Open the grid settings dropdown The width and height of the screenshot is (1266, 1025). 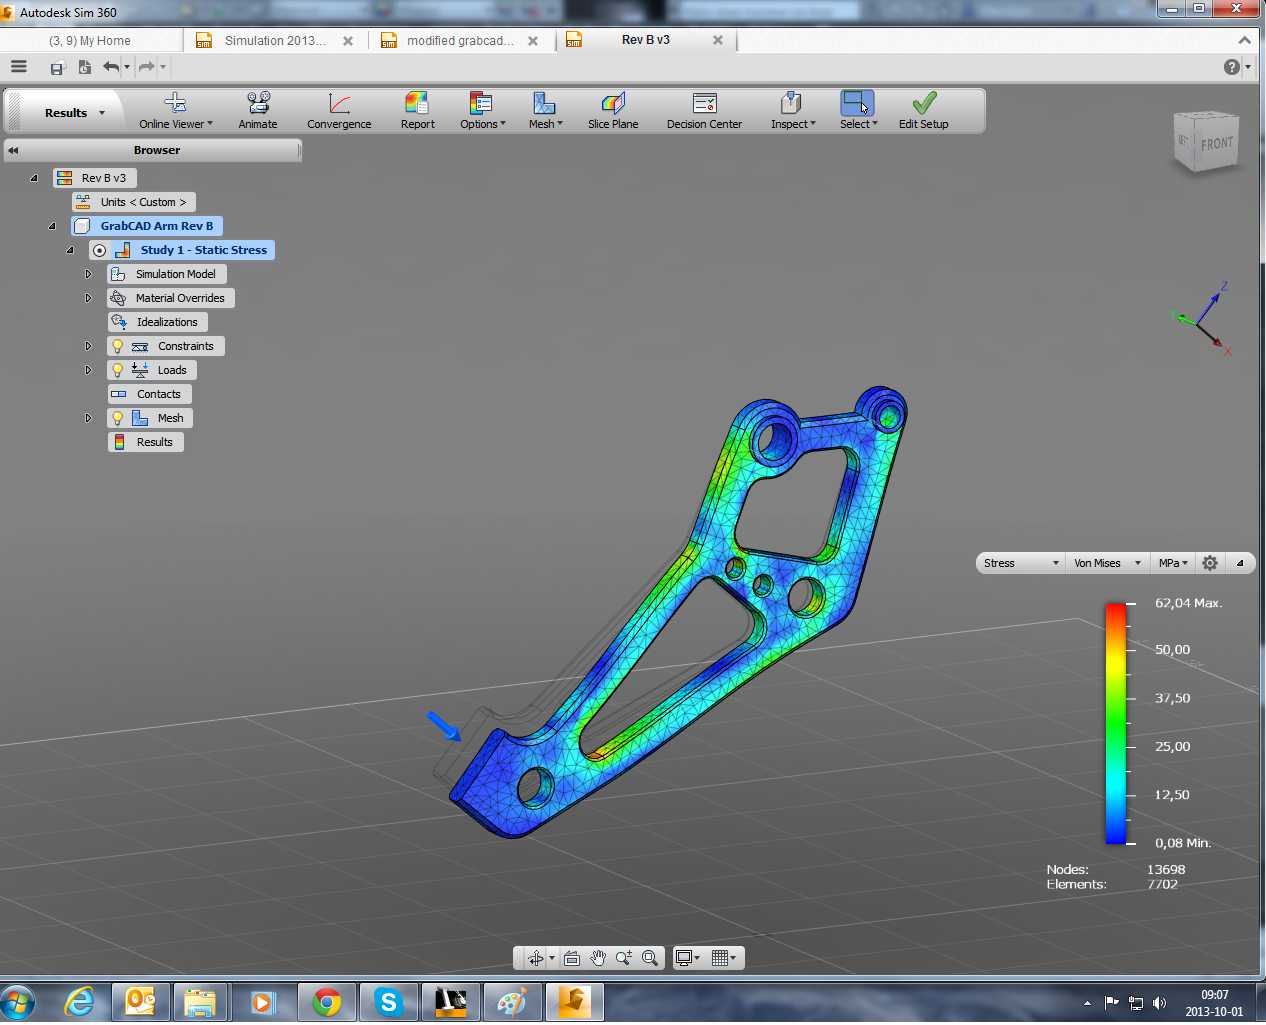724,958
